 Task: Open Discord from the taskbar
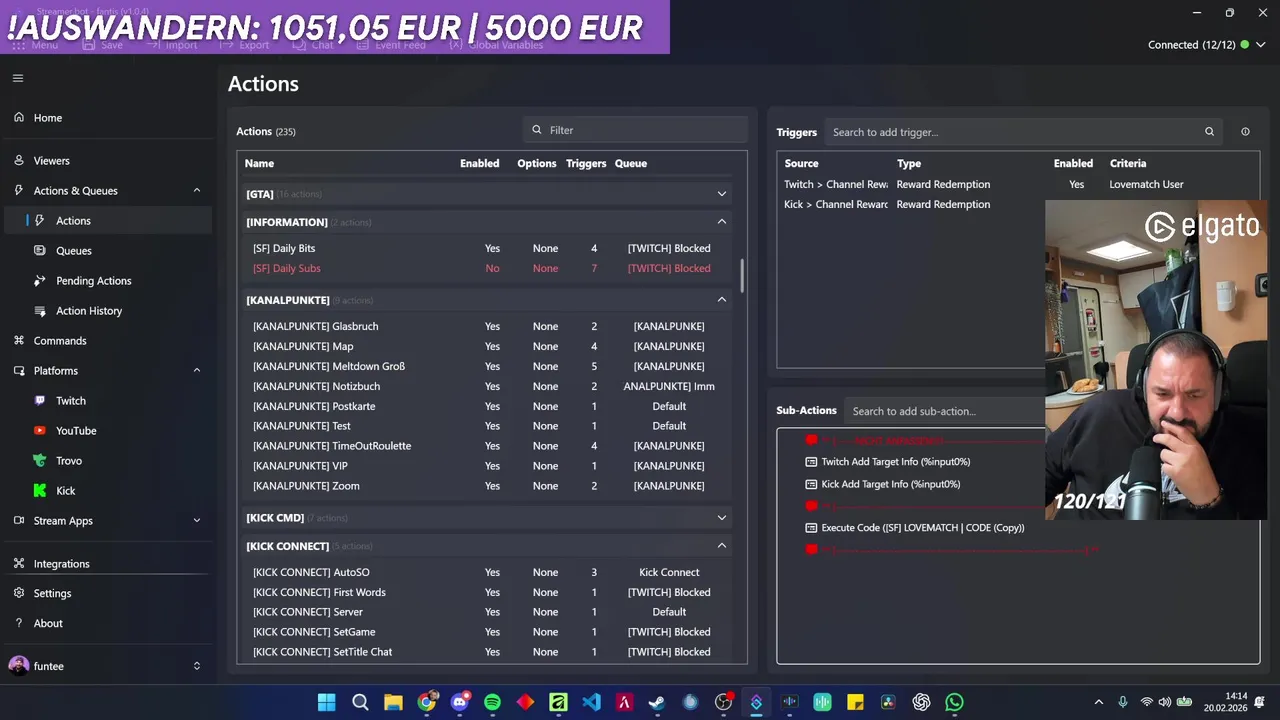(x=460, y=703)
